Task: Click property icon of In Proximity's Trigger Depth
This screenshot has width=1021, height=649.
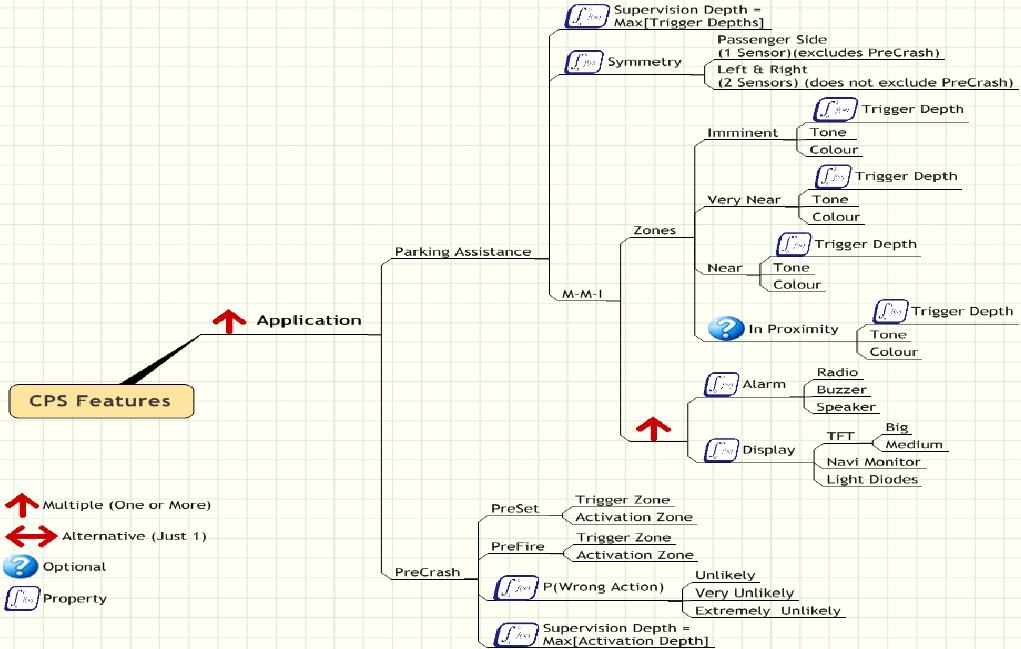Action: (890, 311)
